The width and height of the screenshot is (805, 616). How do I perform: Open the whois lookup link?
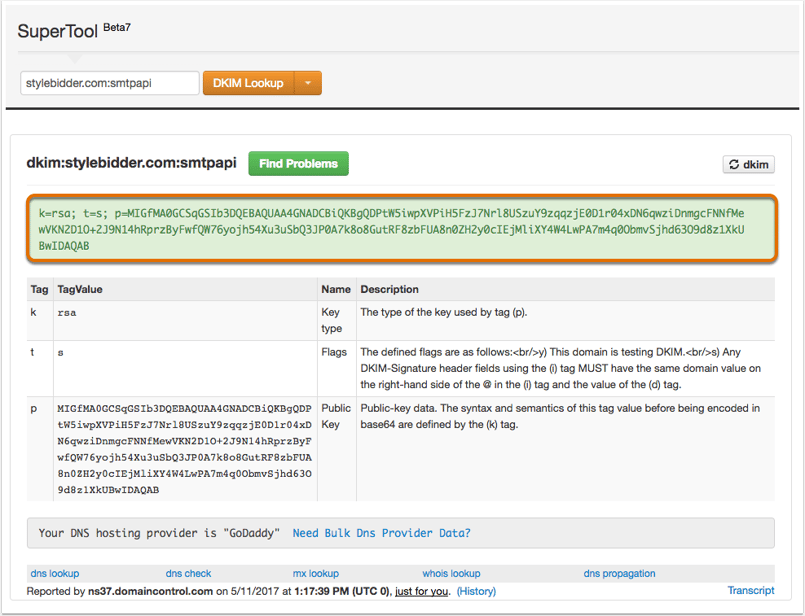pos(451,573)
